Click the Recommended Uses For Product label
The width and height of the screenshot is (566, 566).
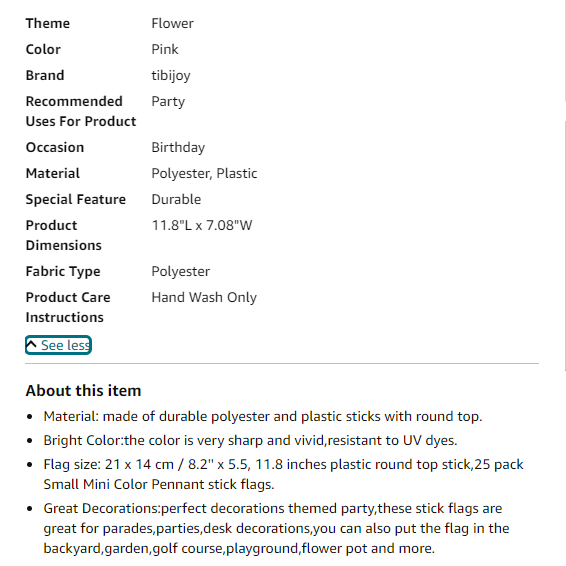(x=81, y=111)
